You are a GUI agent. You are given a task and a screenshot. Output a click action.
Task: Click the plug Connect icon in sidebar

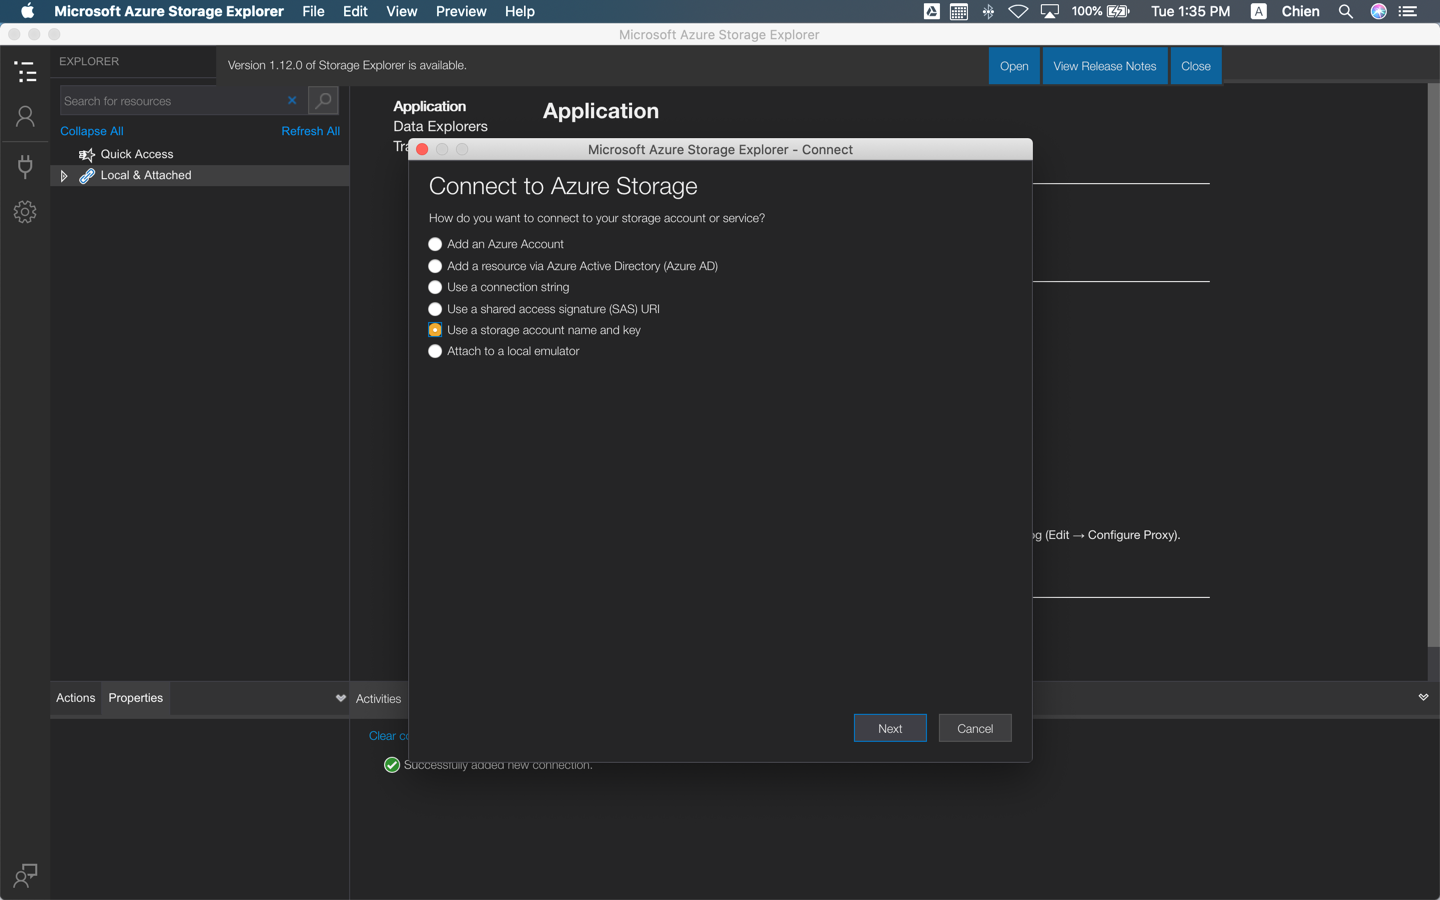pos(25,165)
